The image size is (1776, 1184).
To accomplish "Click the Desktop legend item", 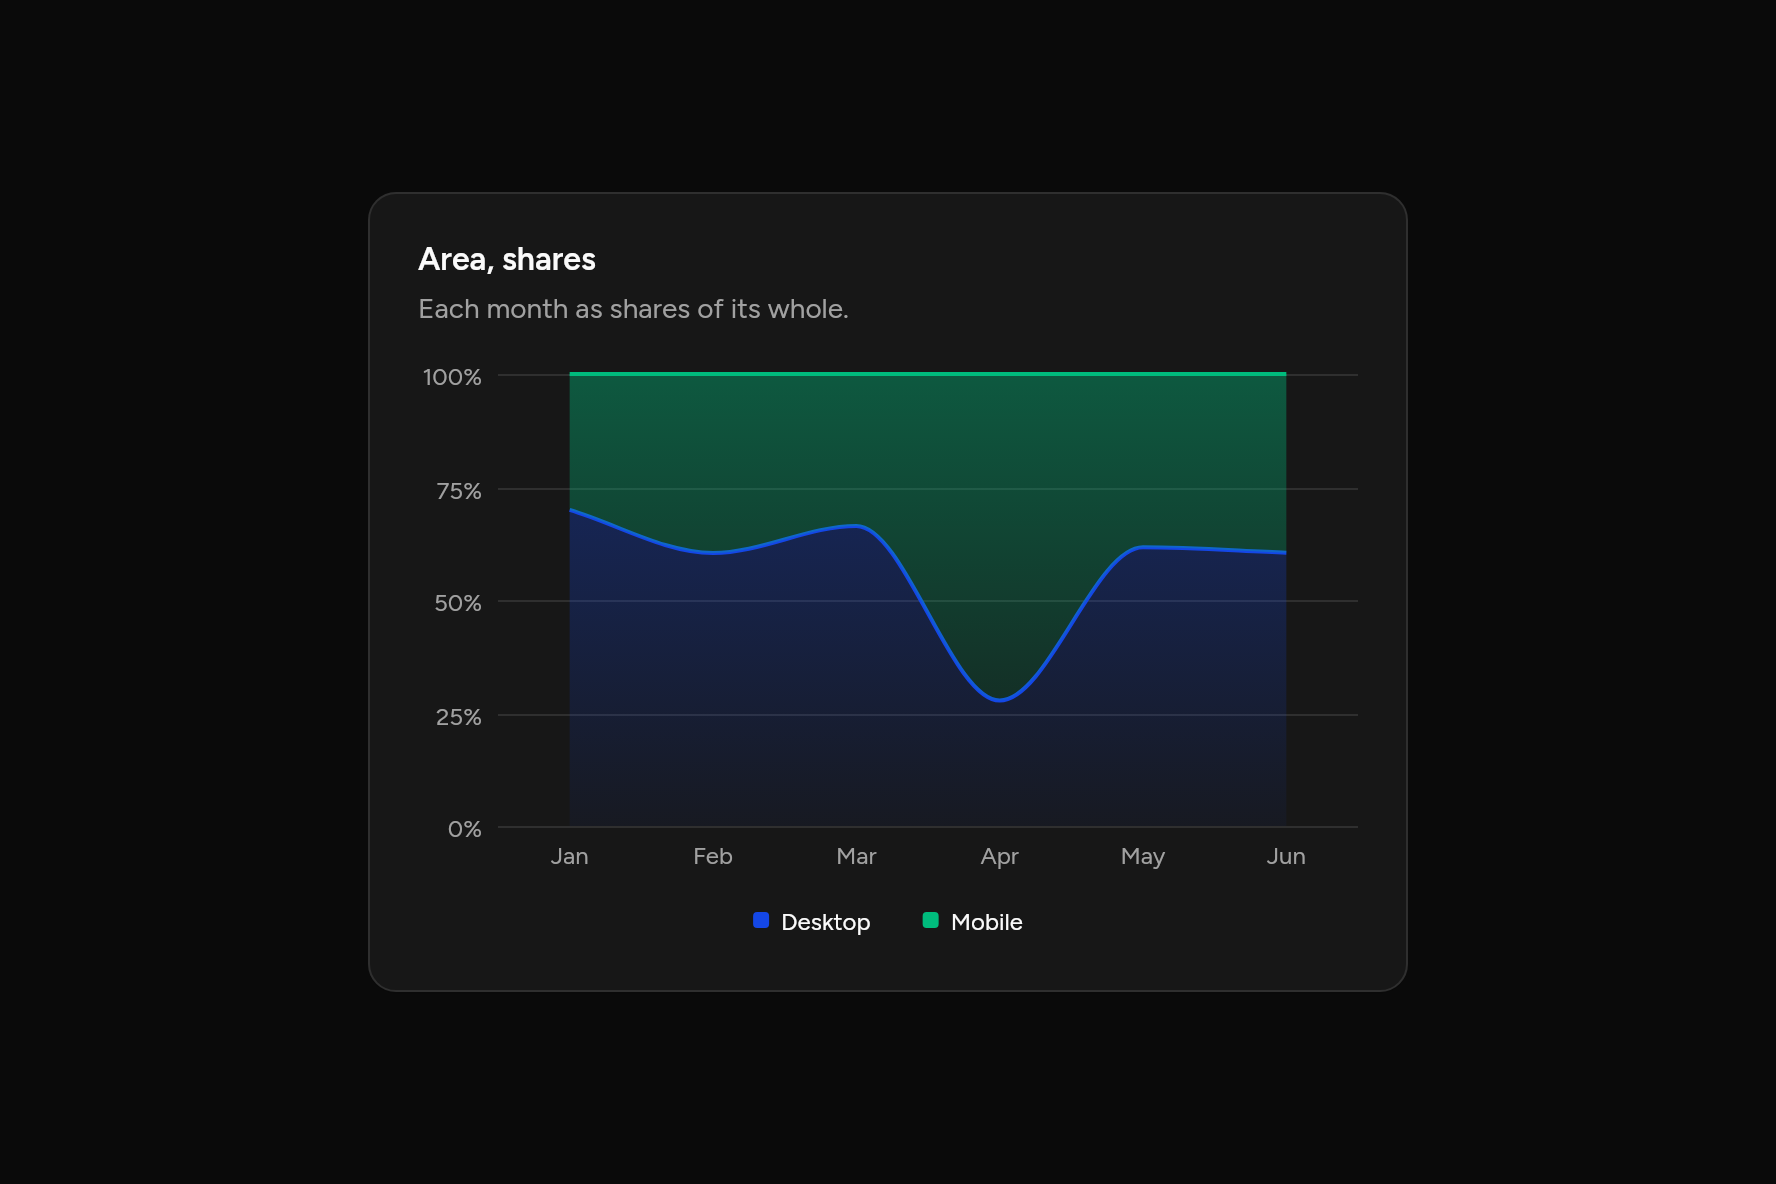I will [x=811, y=922].
